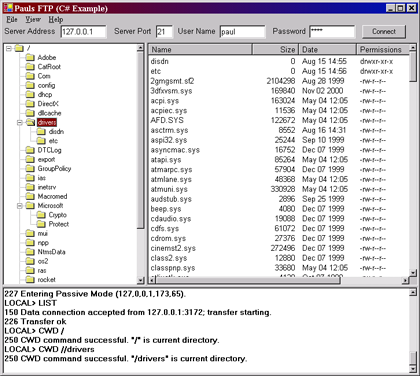
Task: Sort by the Date column header
Action: click(x=327, y=50)
